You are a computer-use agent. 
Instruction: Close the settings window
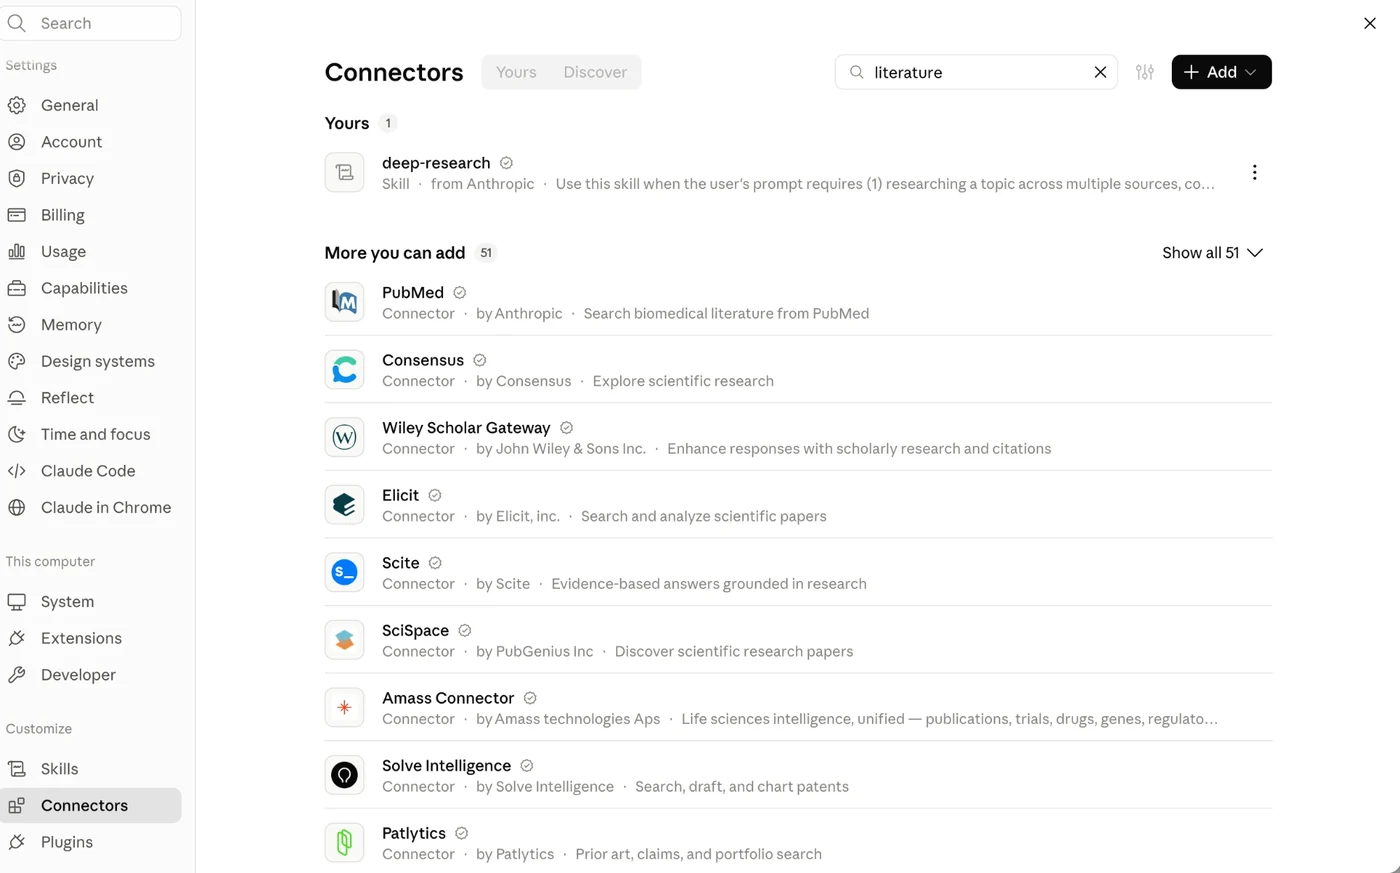pyautogui.click(x=1370, y=23)
